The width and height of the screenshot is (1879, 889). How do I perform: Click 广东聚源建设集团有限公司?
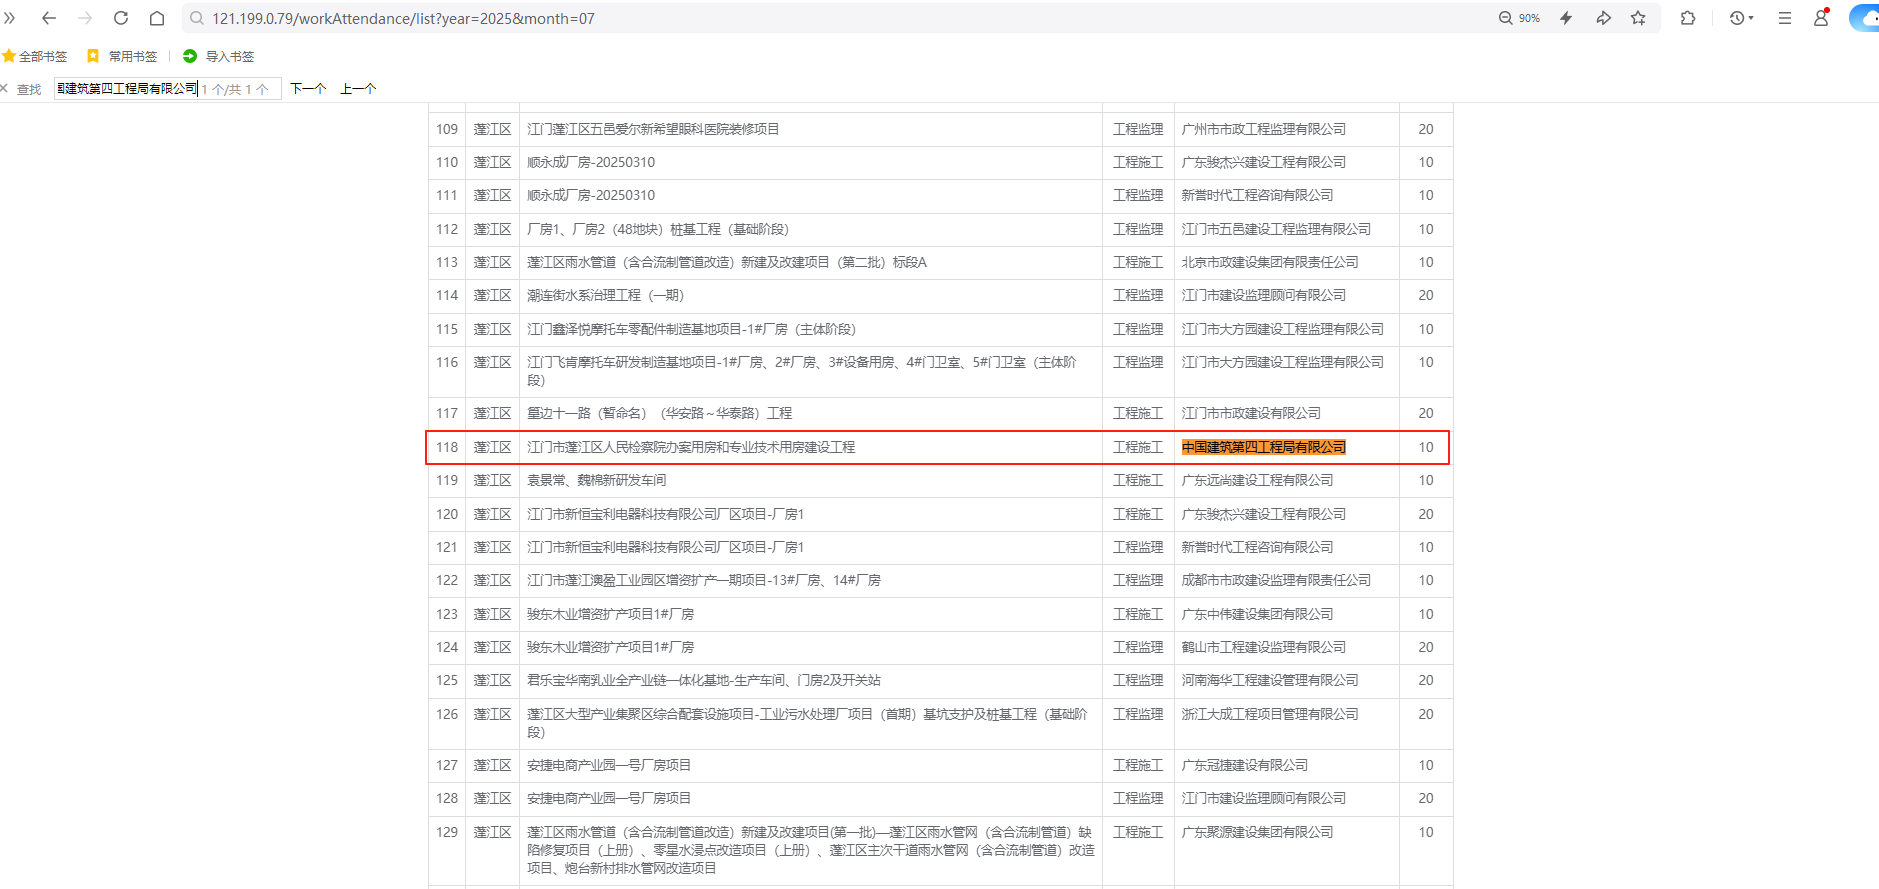(x=1257, y=832)
